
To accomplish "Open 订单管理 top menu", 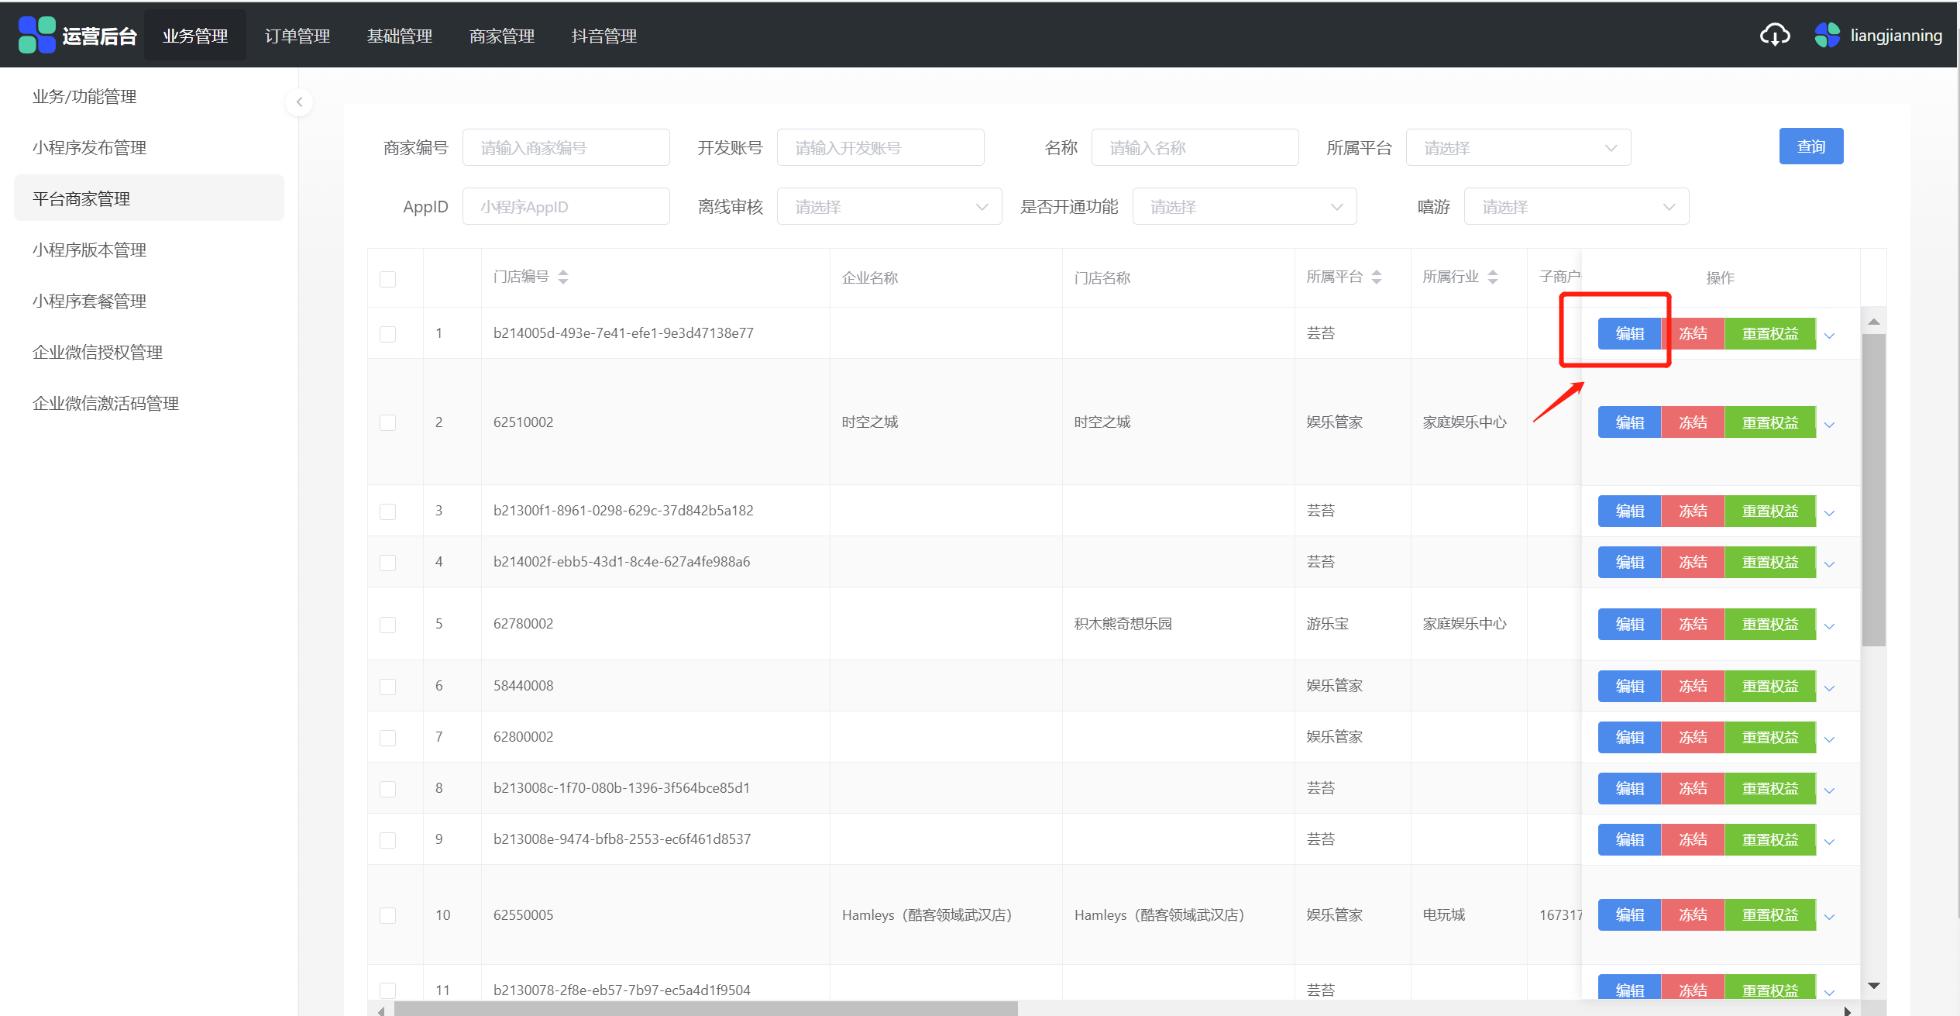I will pyautogui.click(x=297, y=36).
